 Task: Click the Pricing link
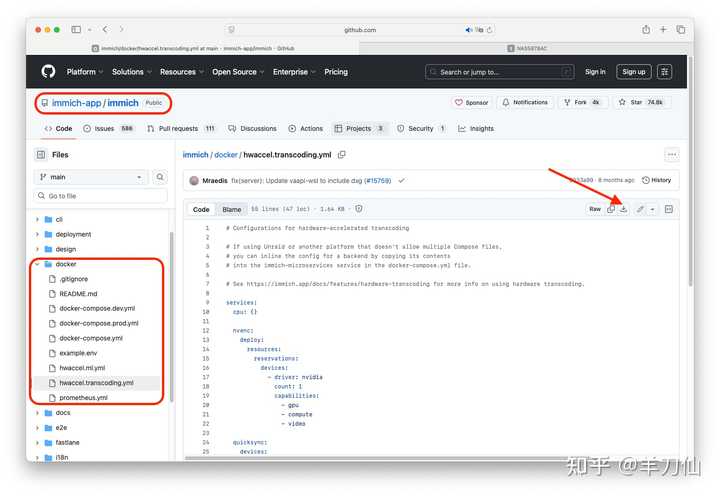tap(336, 72)
